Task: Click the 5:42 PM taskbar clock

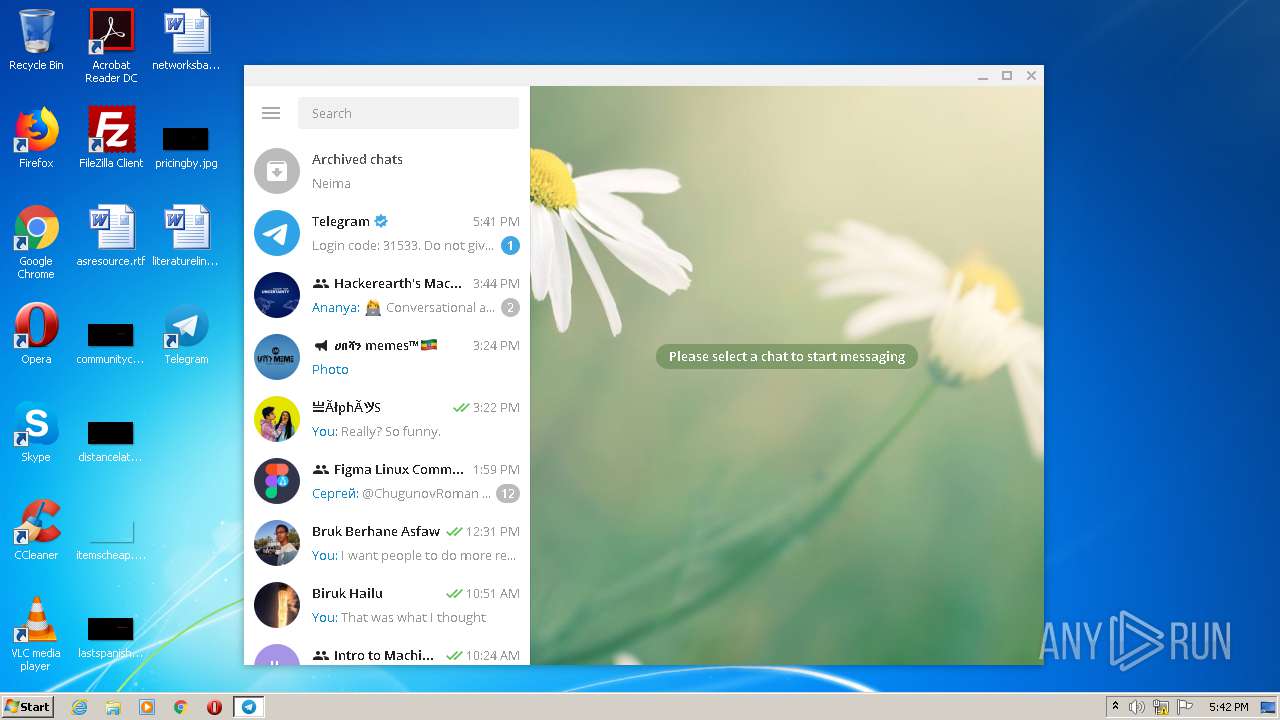Action: click(x=1229, y=707)
